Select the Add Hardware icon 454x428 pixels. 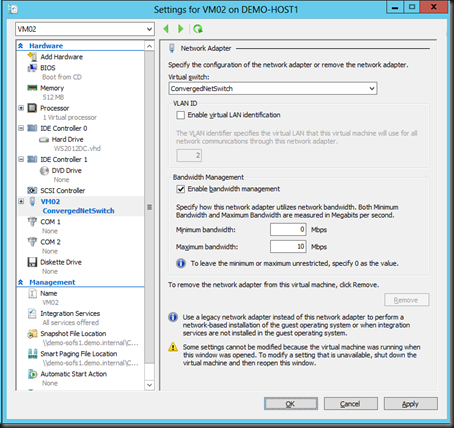(32, 57)
